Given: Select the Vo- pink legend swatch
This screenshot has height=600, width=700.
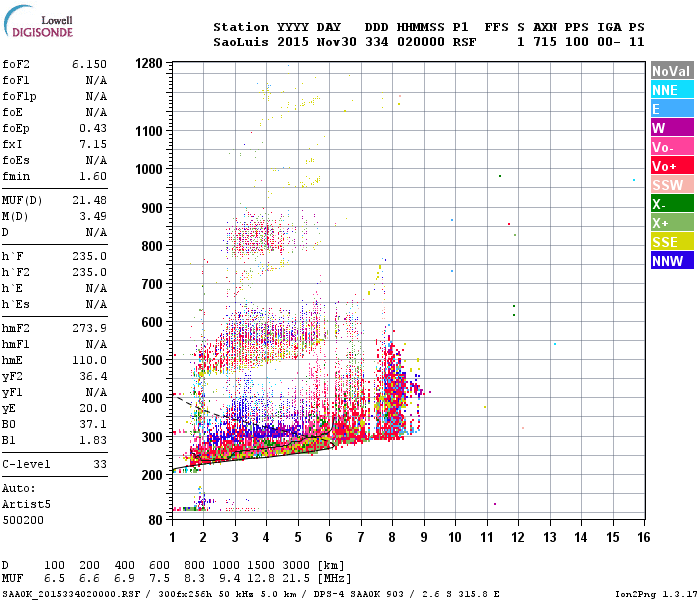Looking at the screenshot, I should click(672, 147).
